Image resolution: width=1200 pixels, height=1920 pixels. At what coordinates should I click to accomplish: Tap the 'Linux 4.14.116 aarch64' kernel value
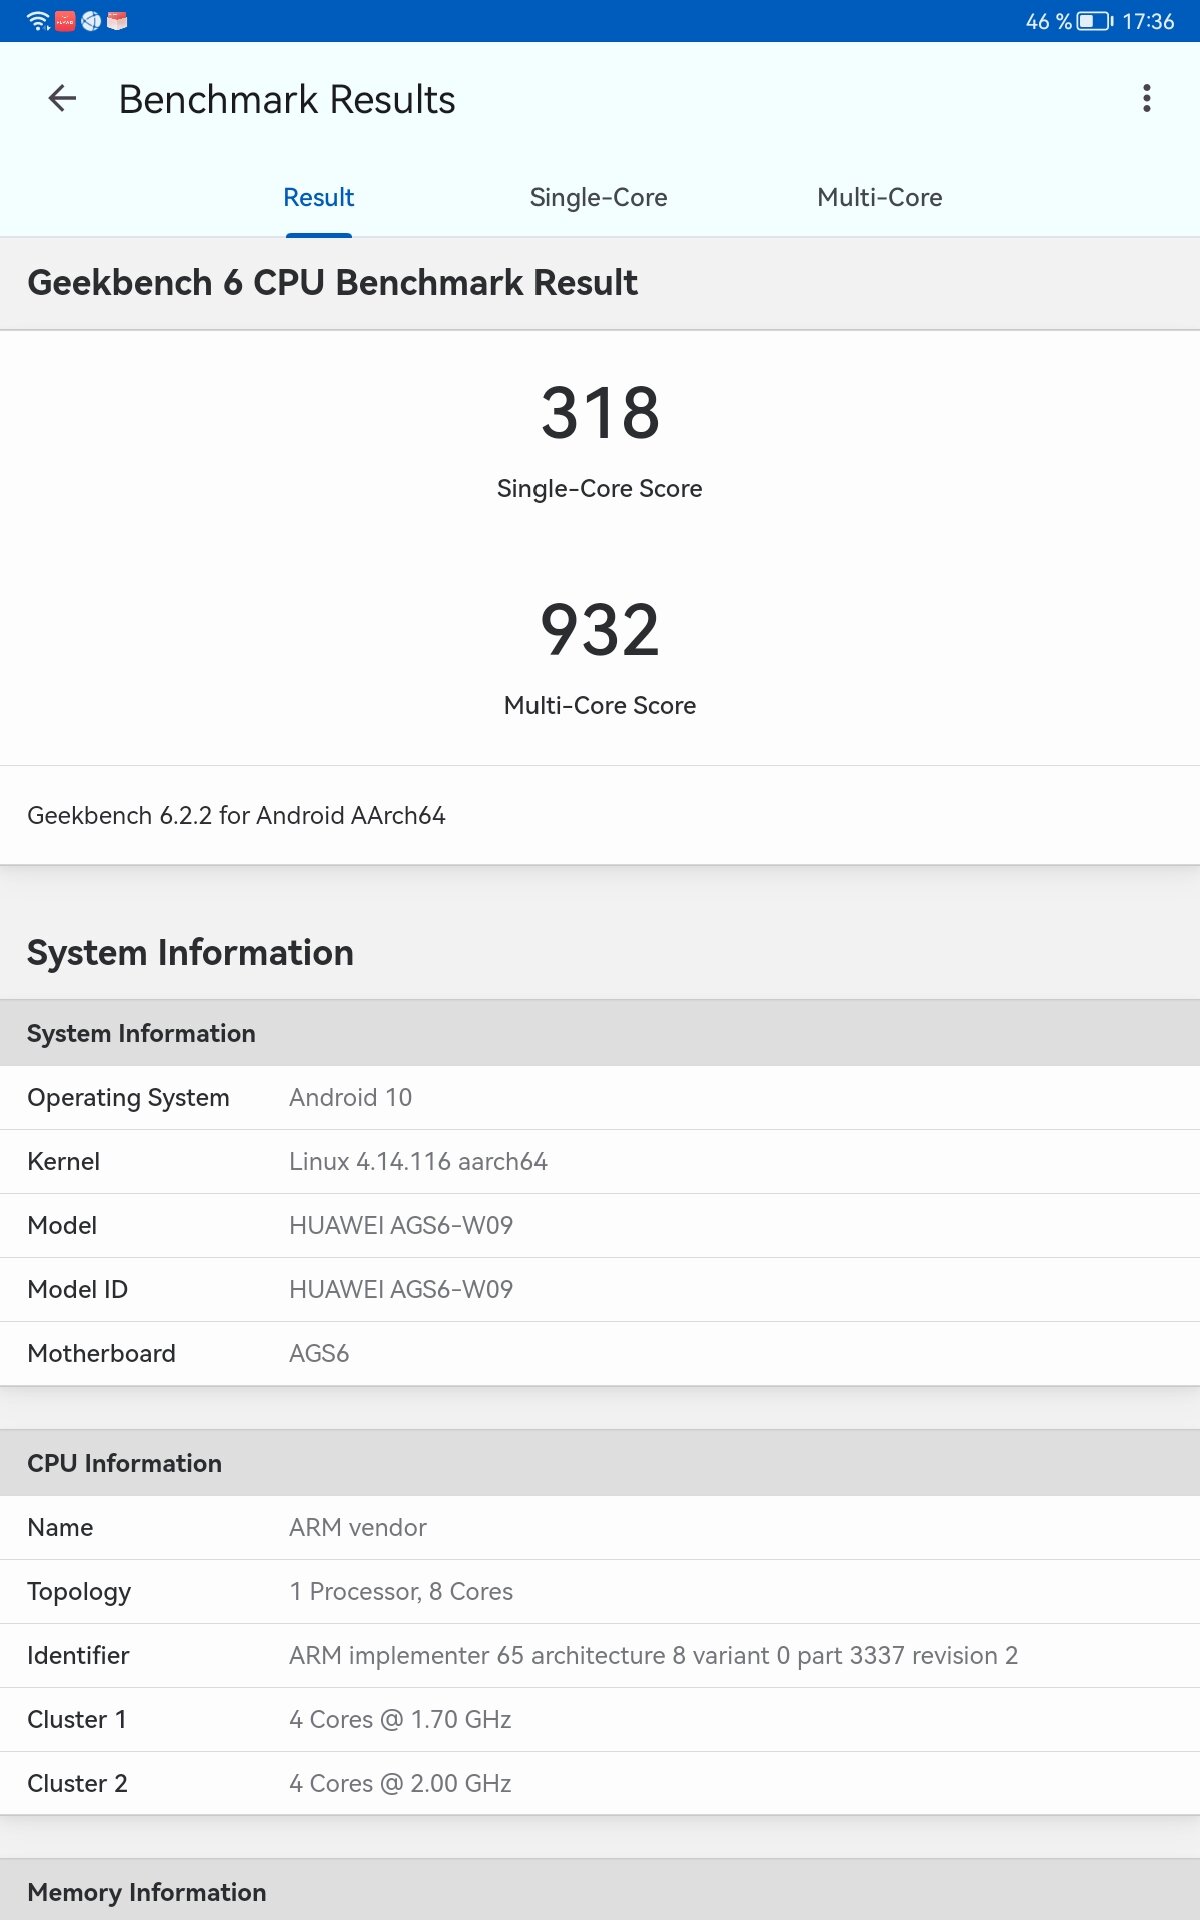(418, 1161)
